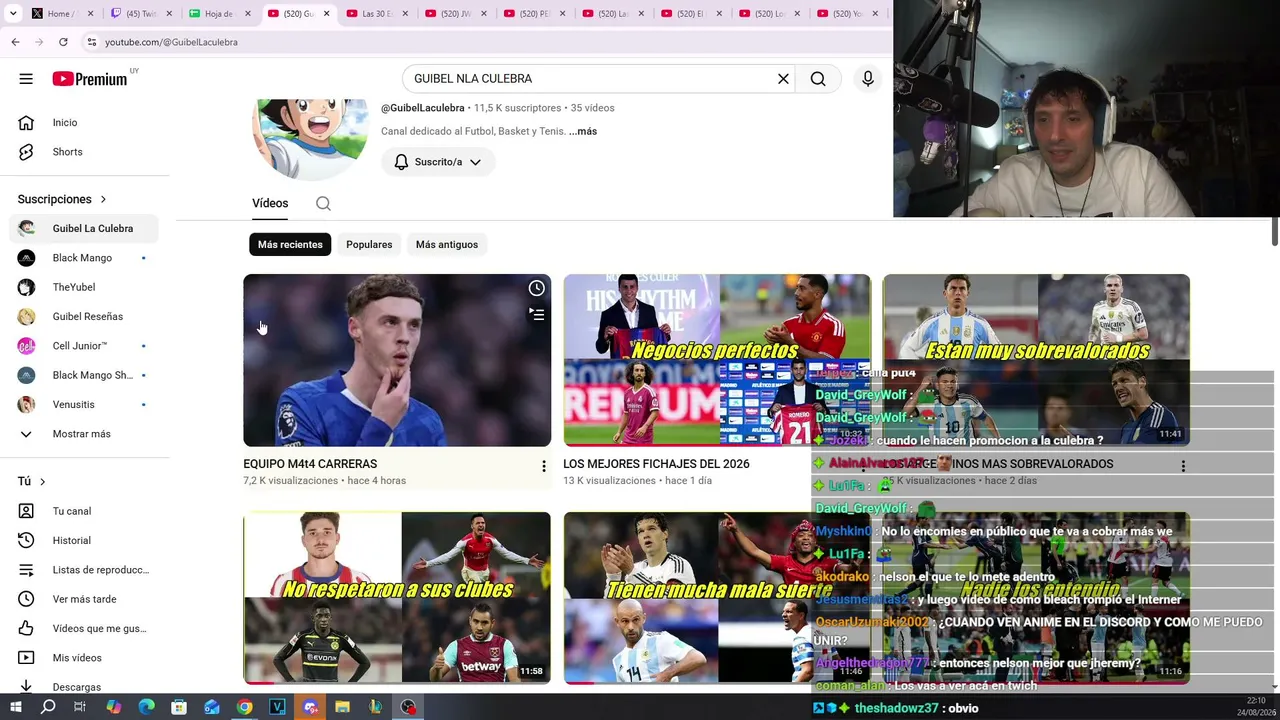
Task: Open Windows taskbar search
Action: point(48,707)
